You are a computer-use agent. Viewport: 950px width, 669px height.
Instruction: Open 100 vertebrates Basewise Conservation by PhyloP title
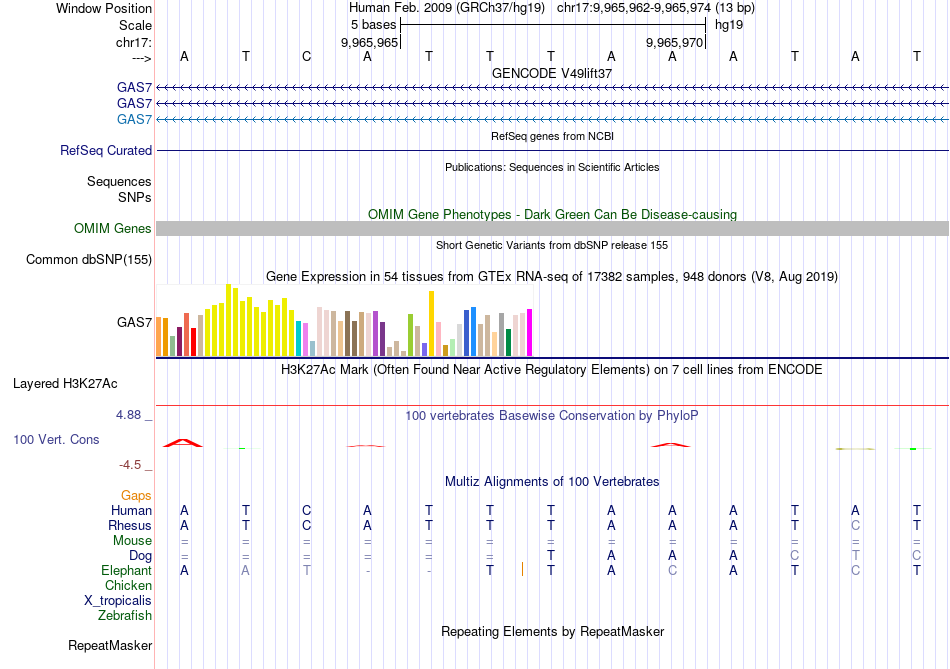pyautogui.click(x=552, y=416)
